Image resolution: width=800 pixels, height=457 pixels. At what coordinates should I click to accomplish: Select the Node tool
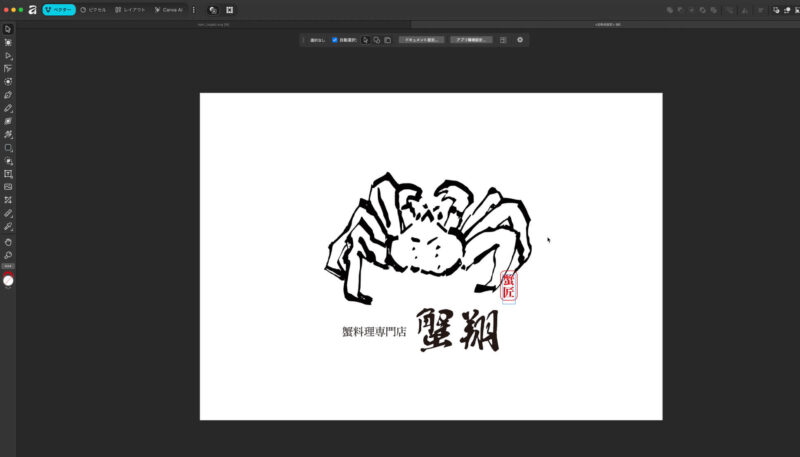8,56
